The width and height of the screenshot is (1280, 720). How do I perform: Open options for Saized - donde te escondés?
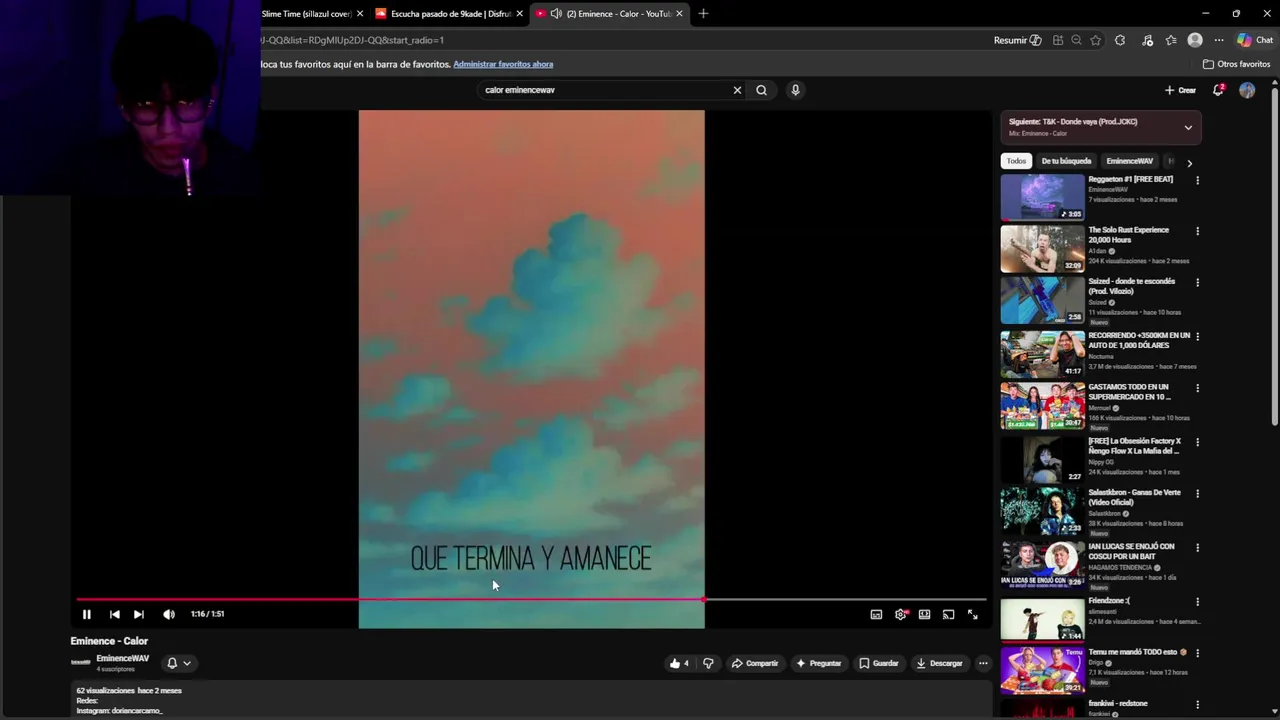[1197, 283]
